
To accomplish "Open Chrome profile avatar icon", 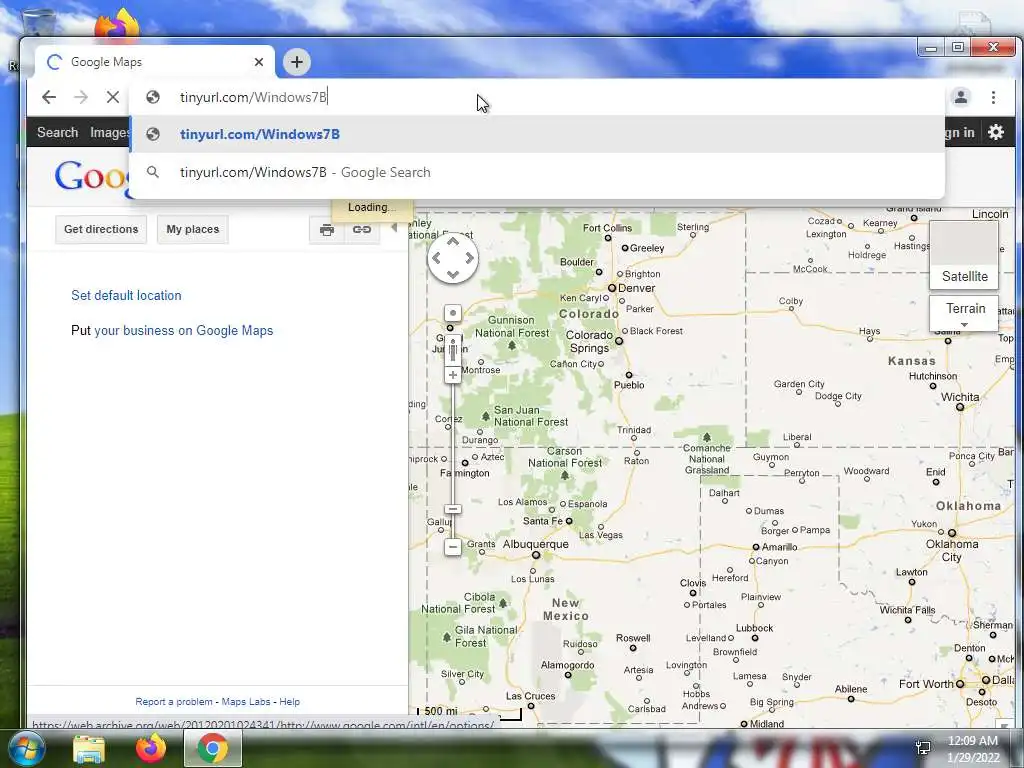I will click(961, 97).
